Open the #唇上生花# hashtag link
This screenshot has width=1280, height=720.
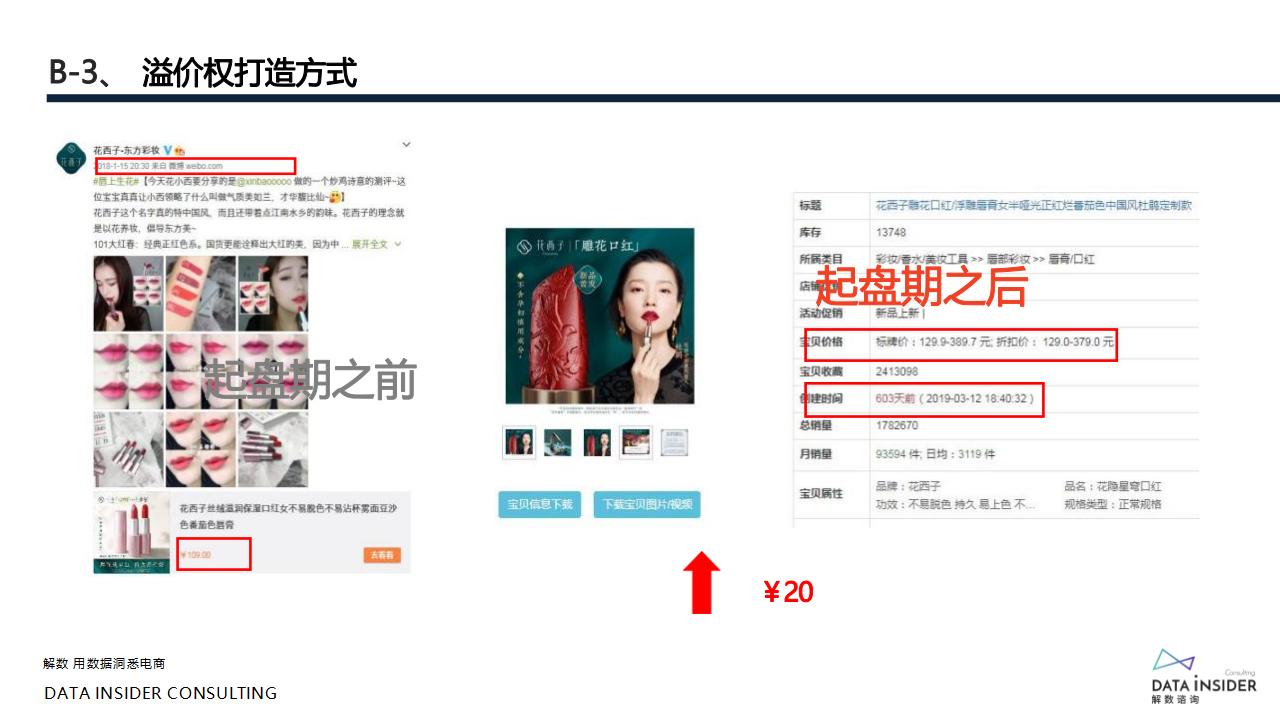click(x=115, y=182)
